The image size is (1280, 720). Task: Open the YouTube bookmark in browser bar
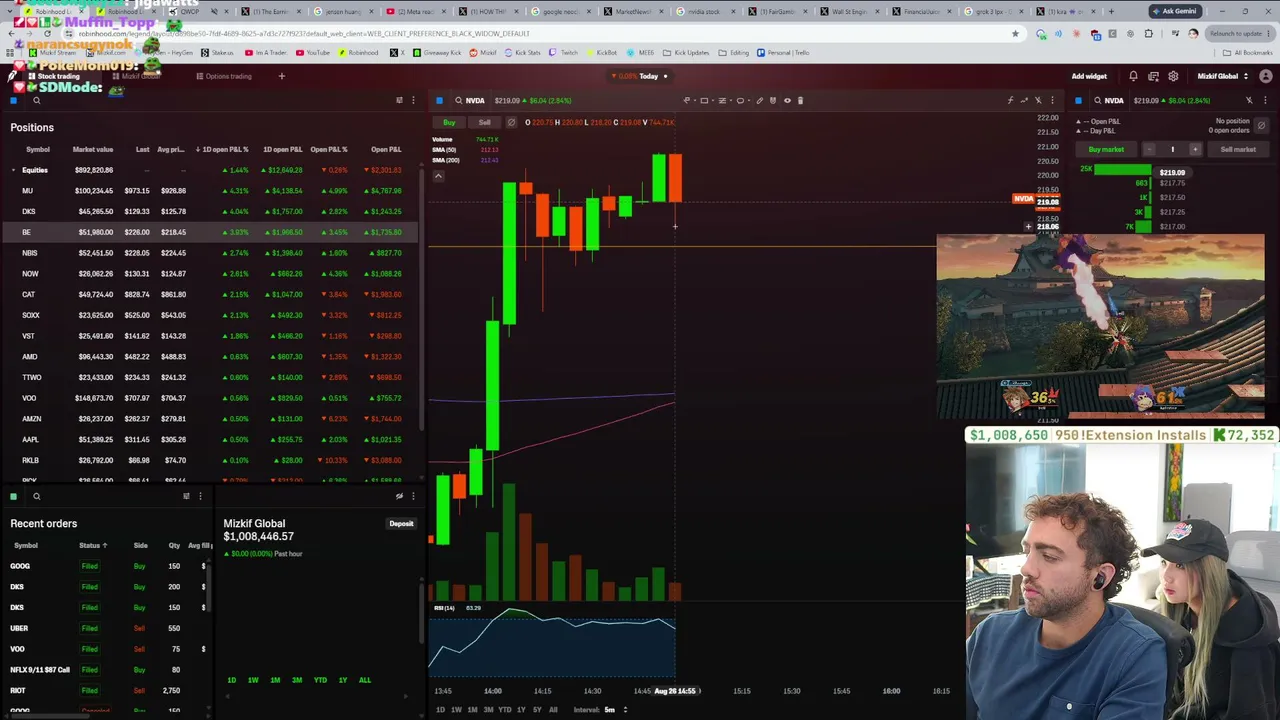(312, 52)
